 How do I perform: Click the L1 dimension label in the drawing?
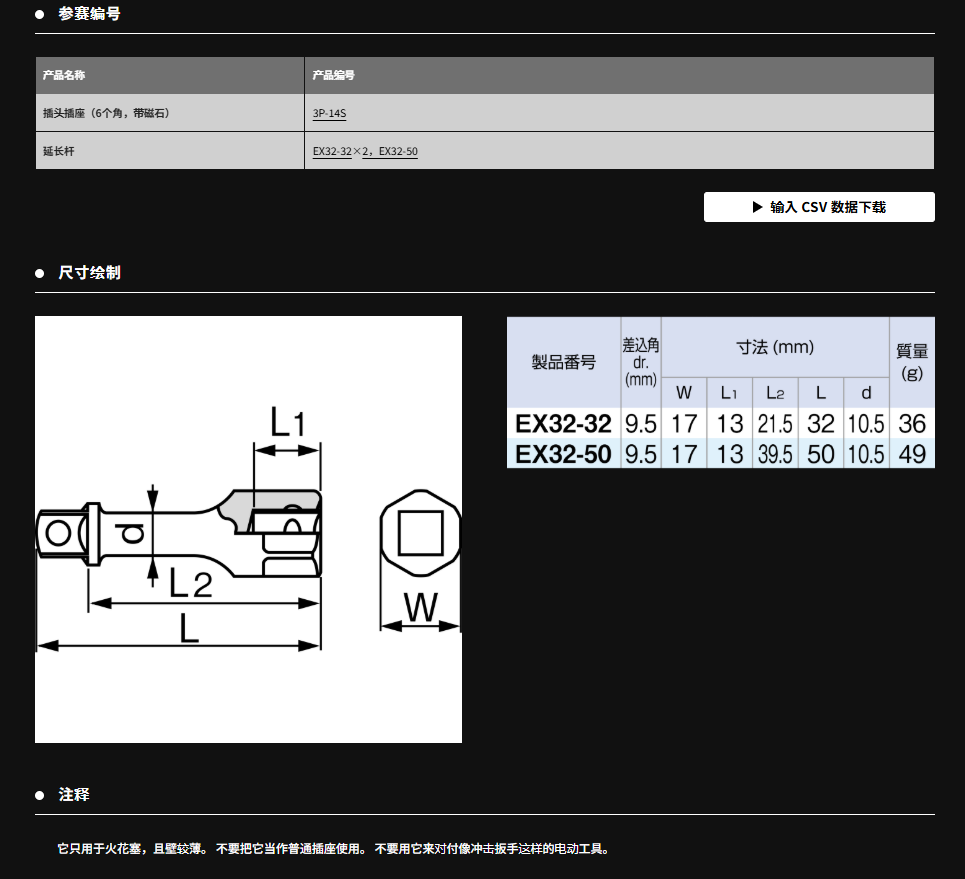(288, 423)
